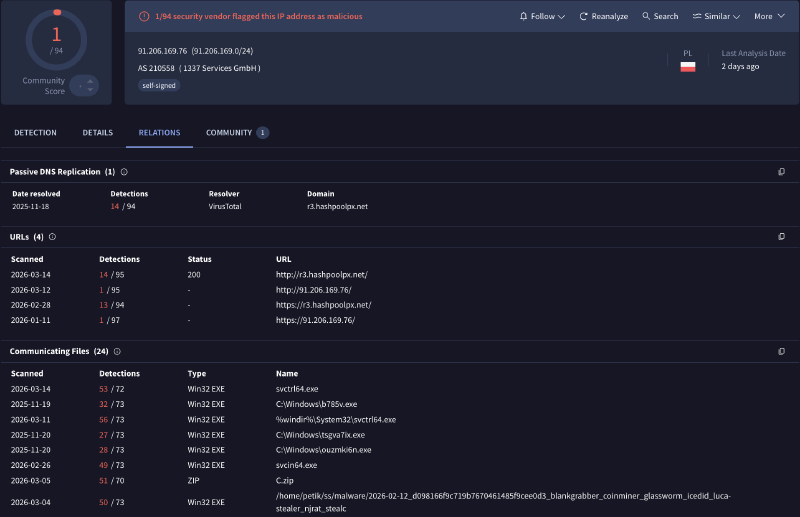Open the svctrl64.exe file entry
This screenshot has width=800, height=517.
pos(297,388)
